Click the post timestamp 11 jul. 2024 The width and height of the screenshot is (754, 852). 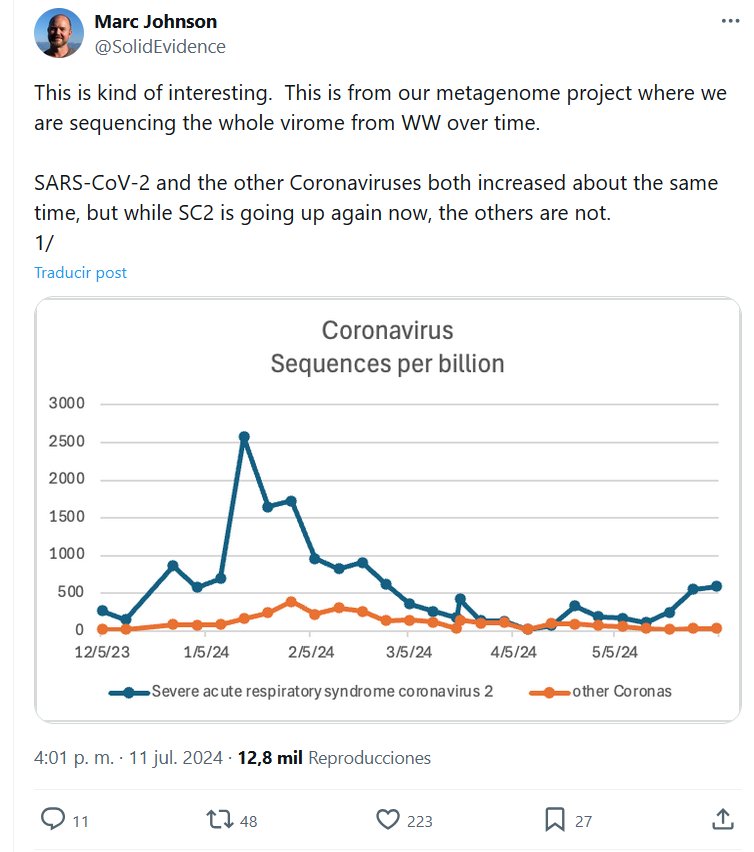(182, 758)
